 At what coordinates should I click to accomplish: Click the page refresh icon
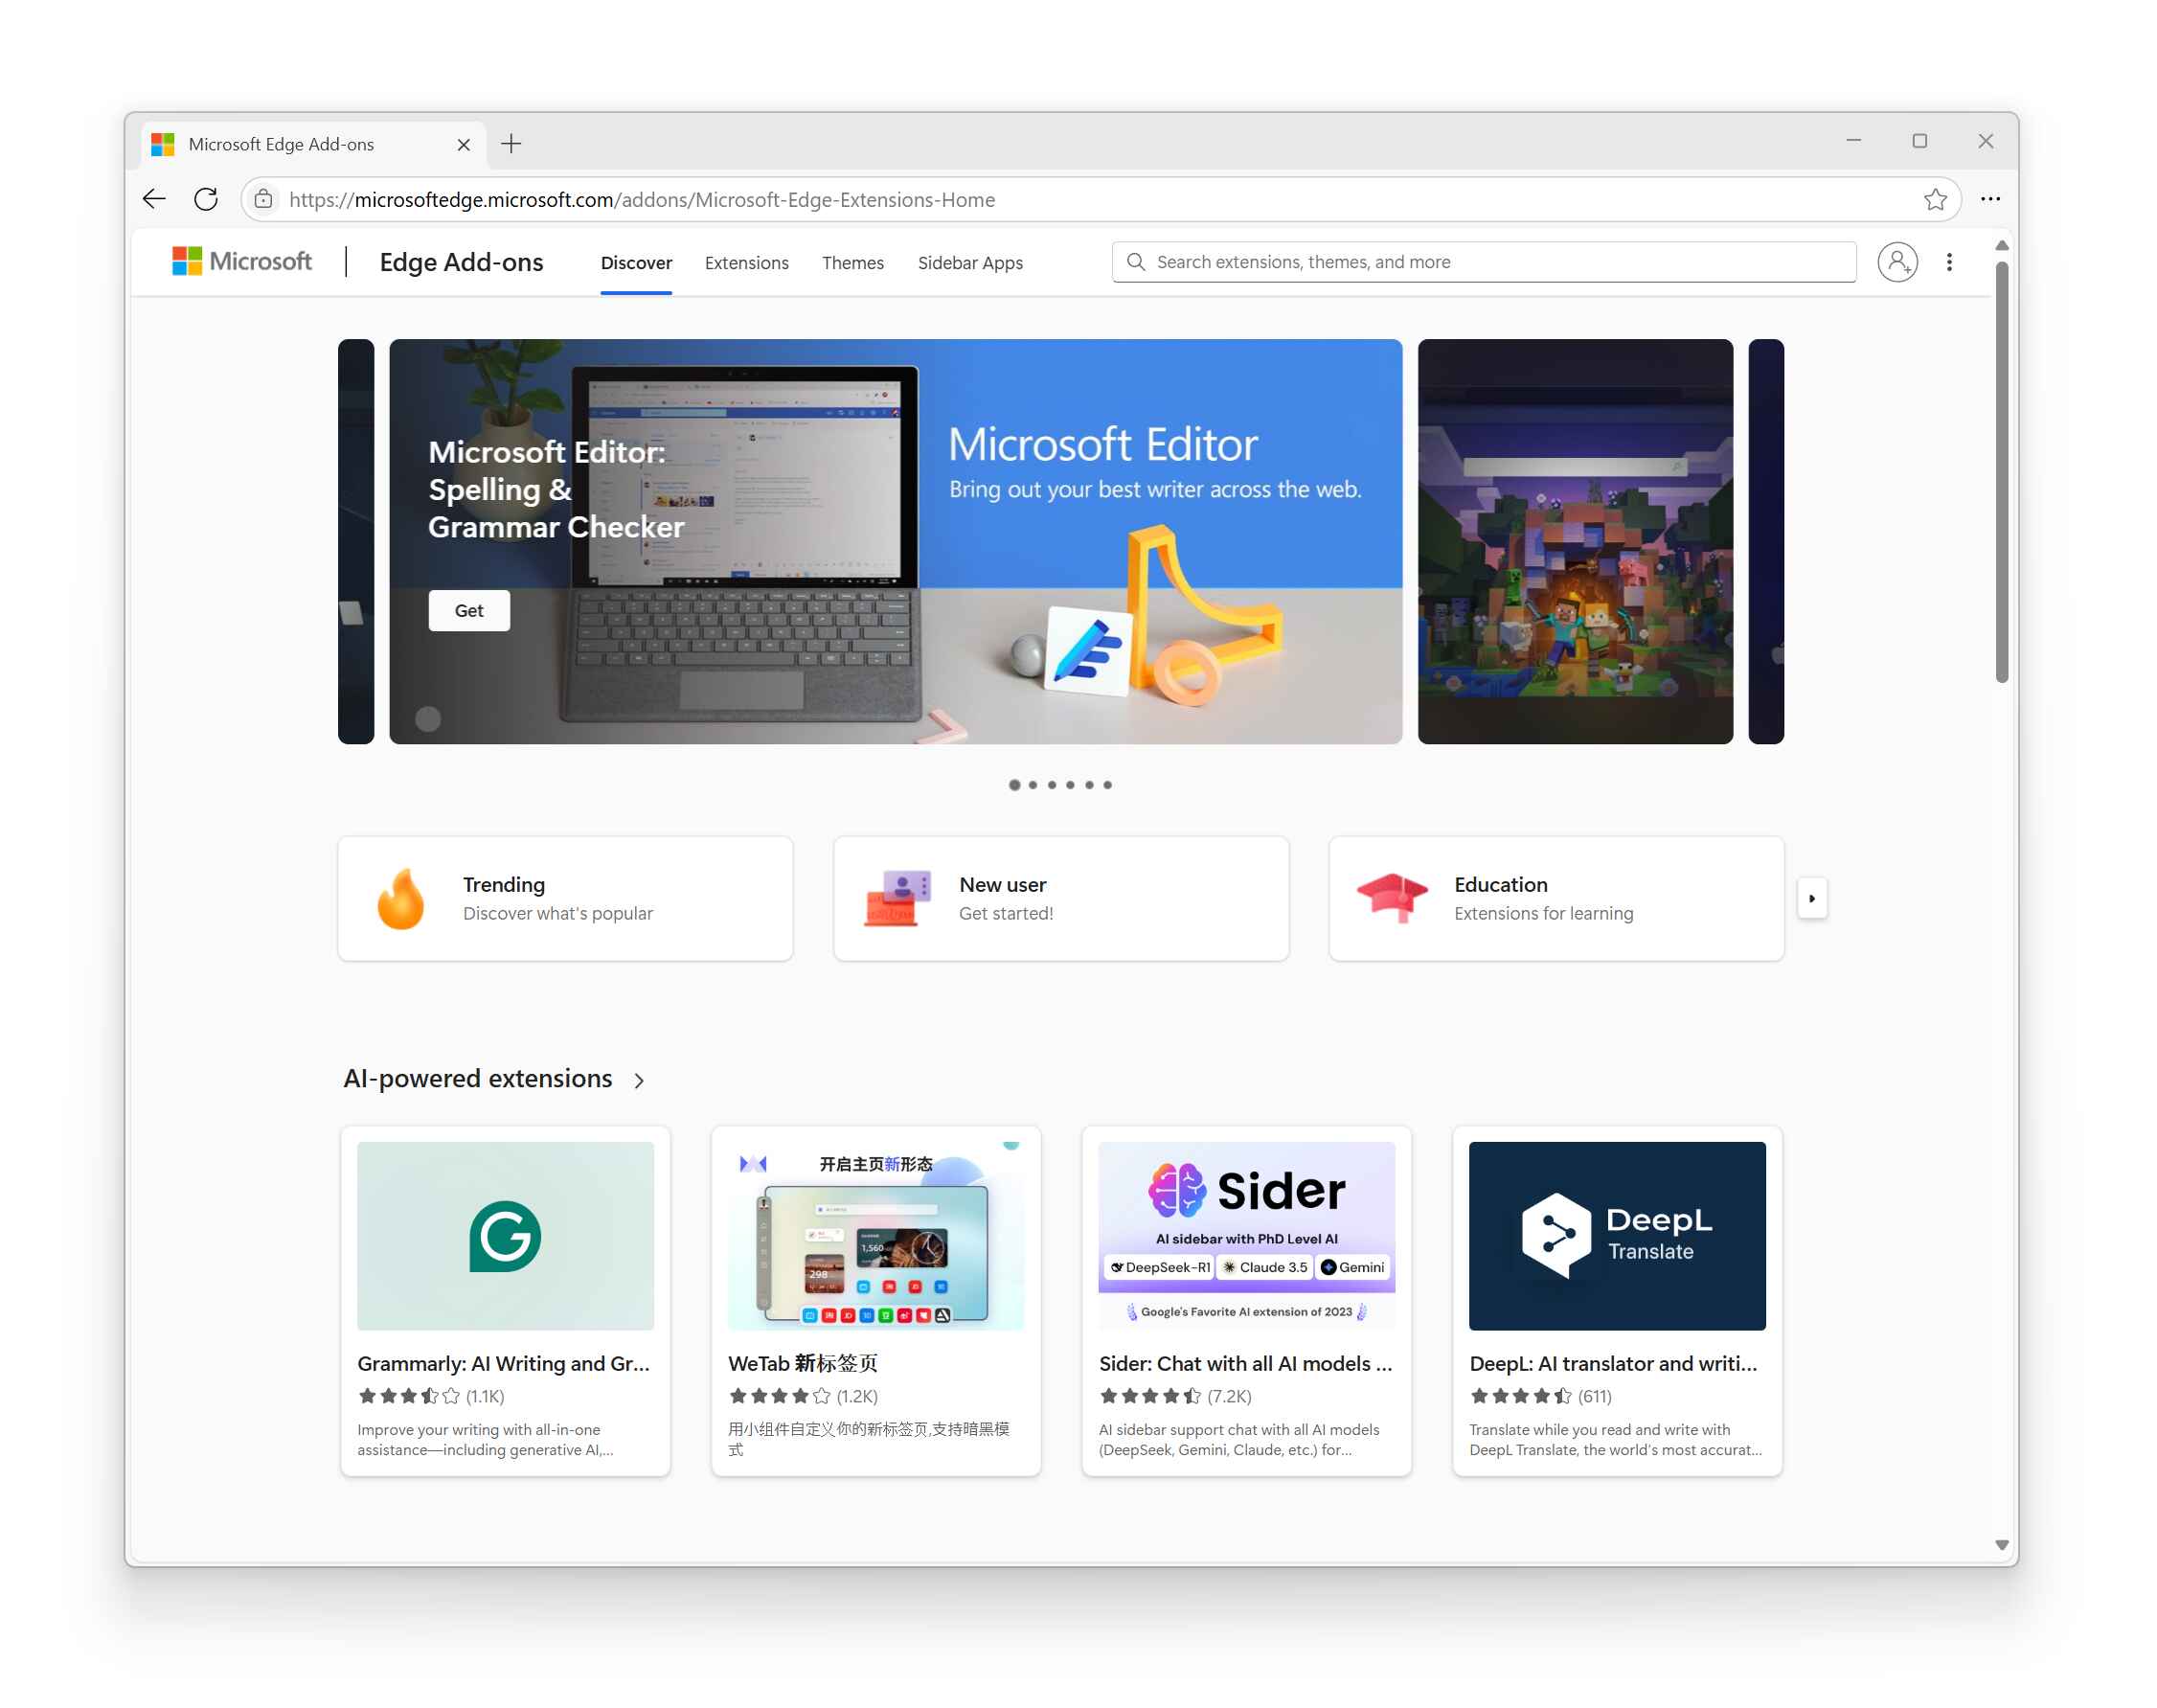pyautogui.click(x=205, y=199)
